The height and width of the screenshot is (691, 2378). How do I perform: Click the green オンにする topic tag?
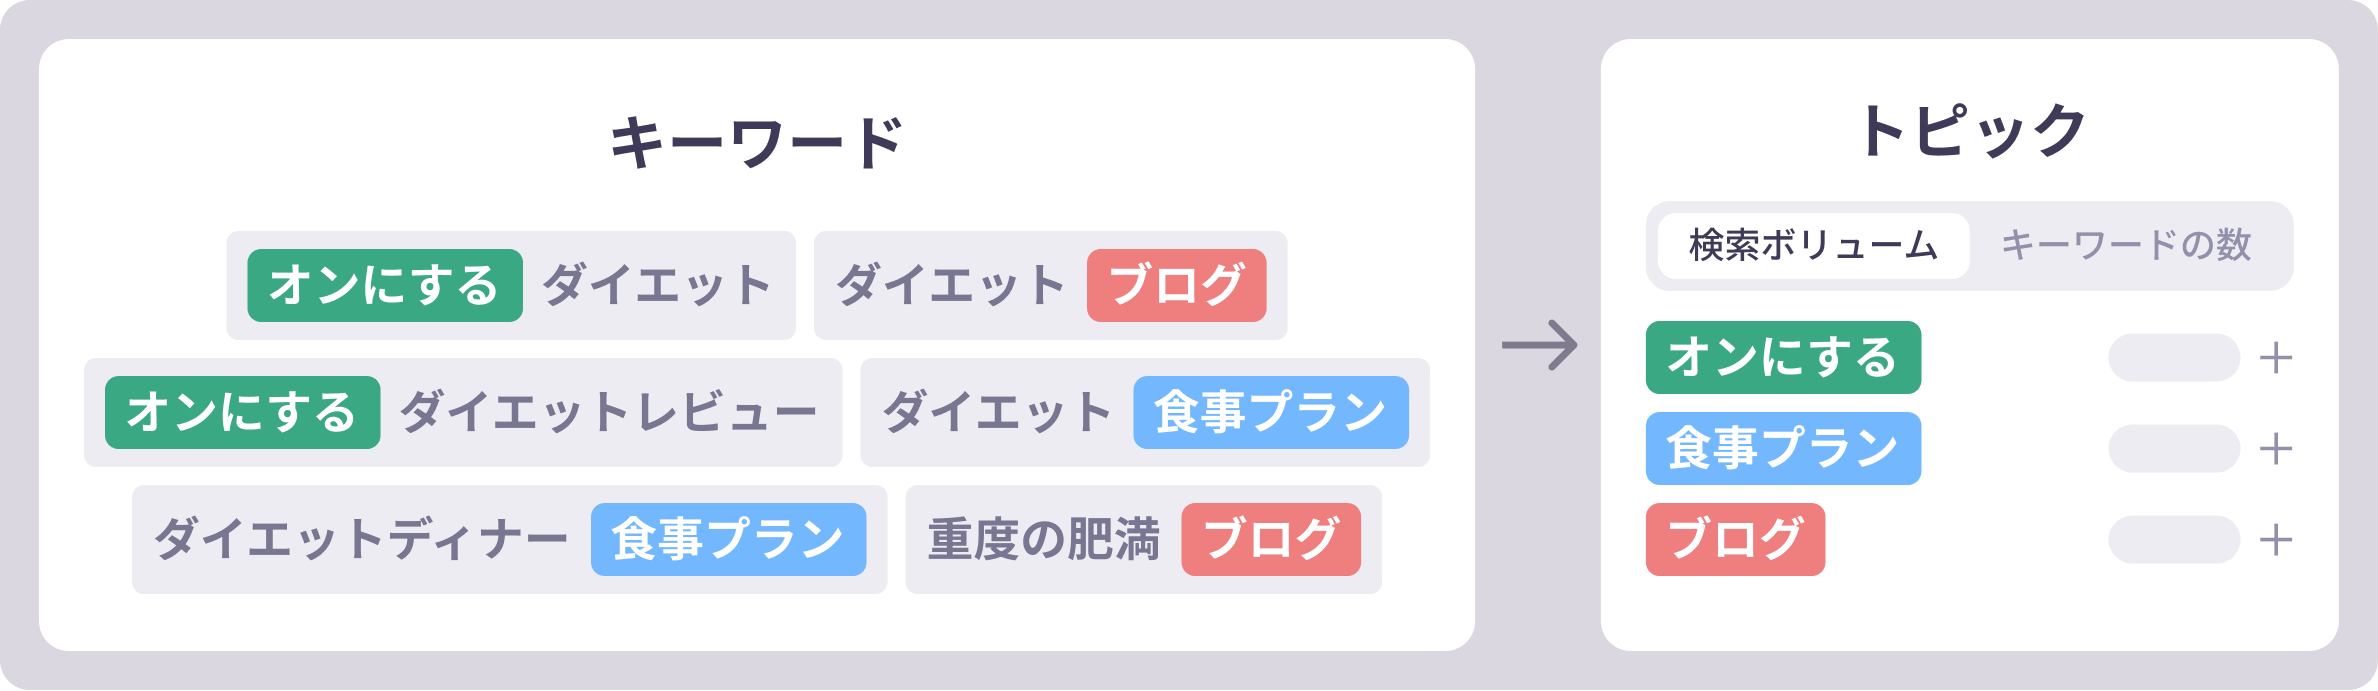[x=1783, y=358]
